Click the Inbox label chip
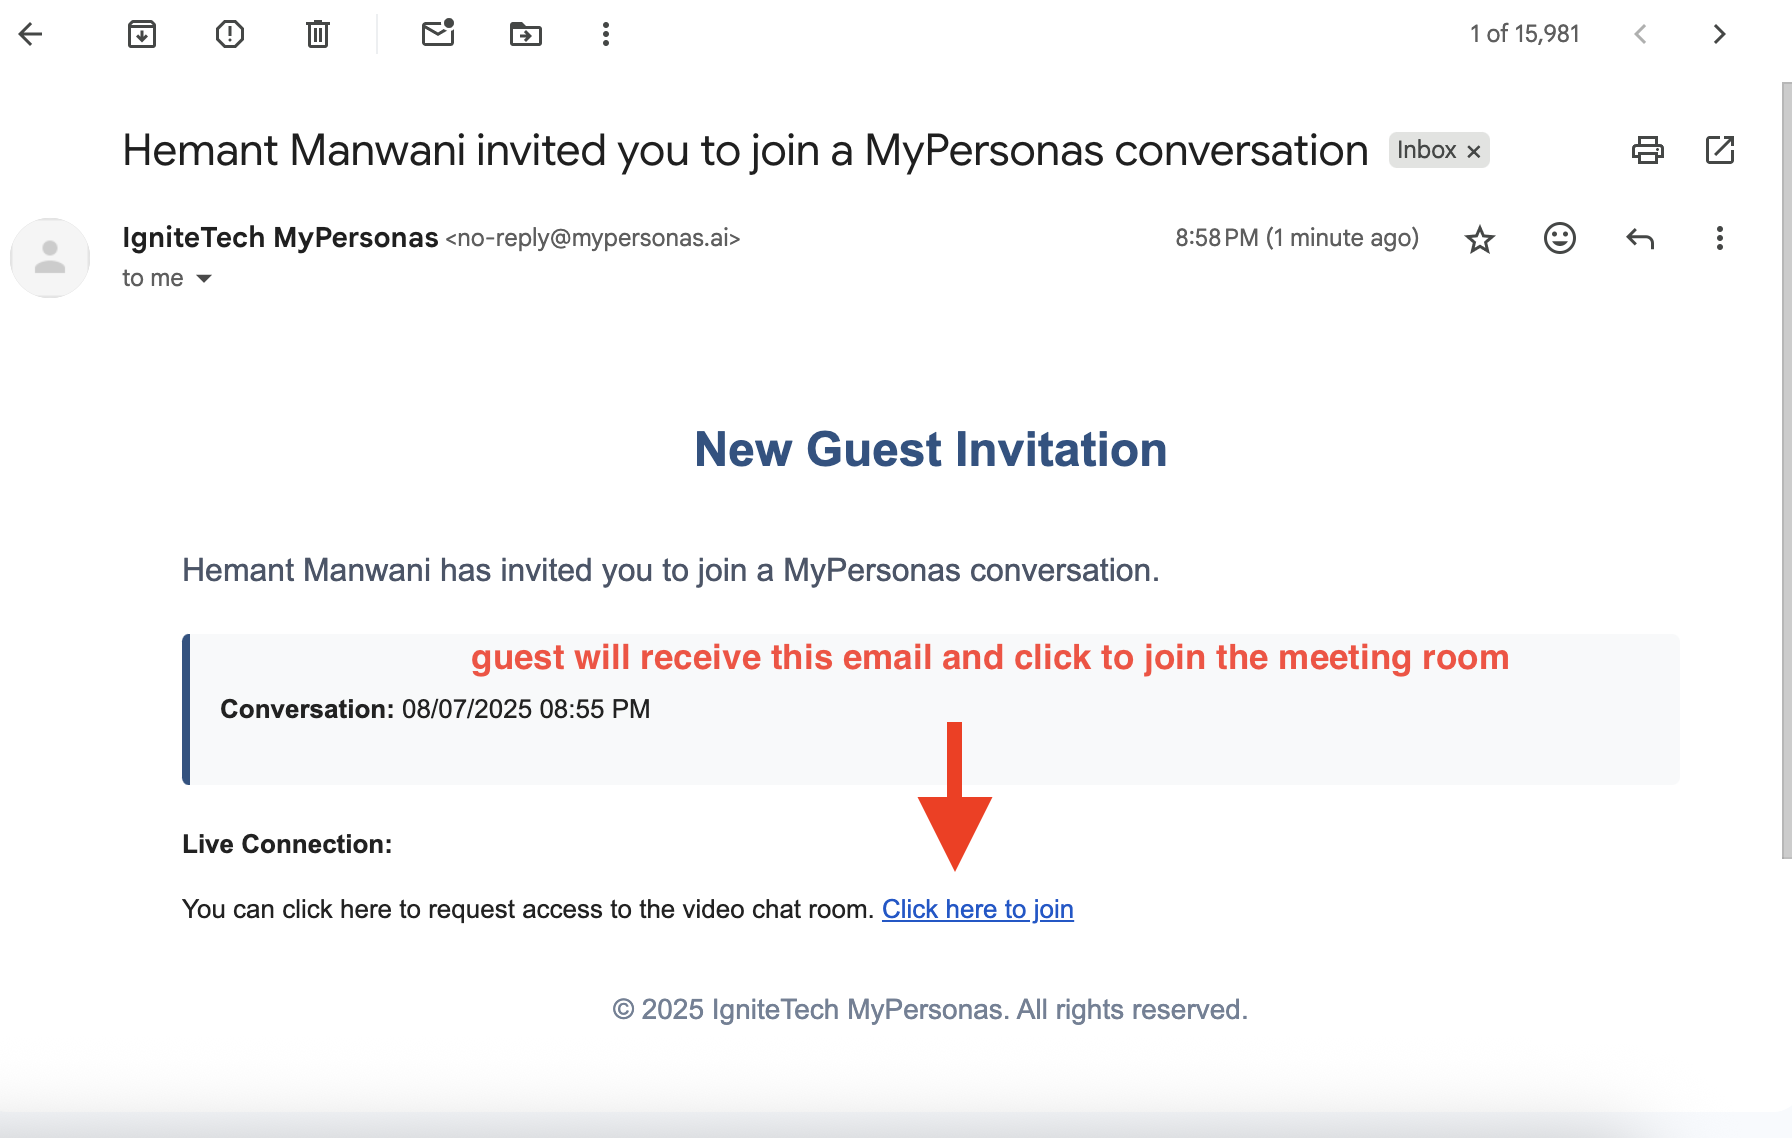Viewport: 1792px width, 1138px height. click(1426, 150)
